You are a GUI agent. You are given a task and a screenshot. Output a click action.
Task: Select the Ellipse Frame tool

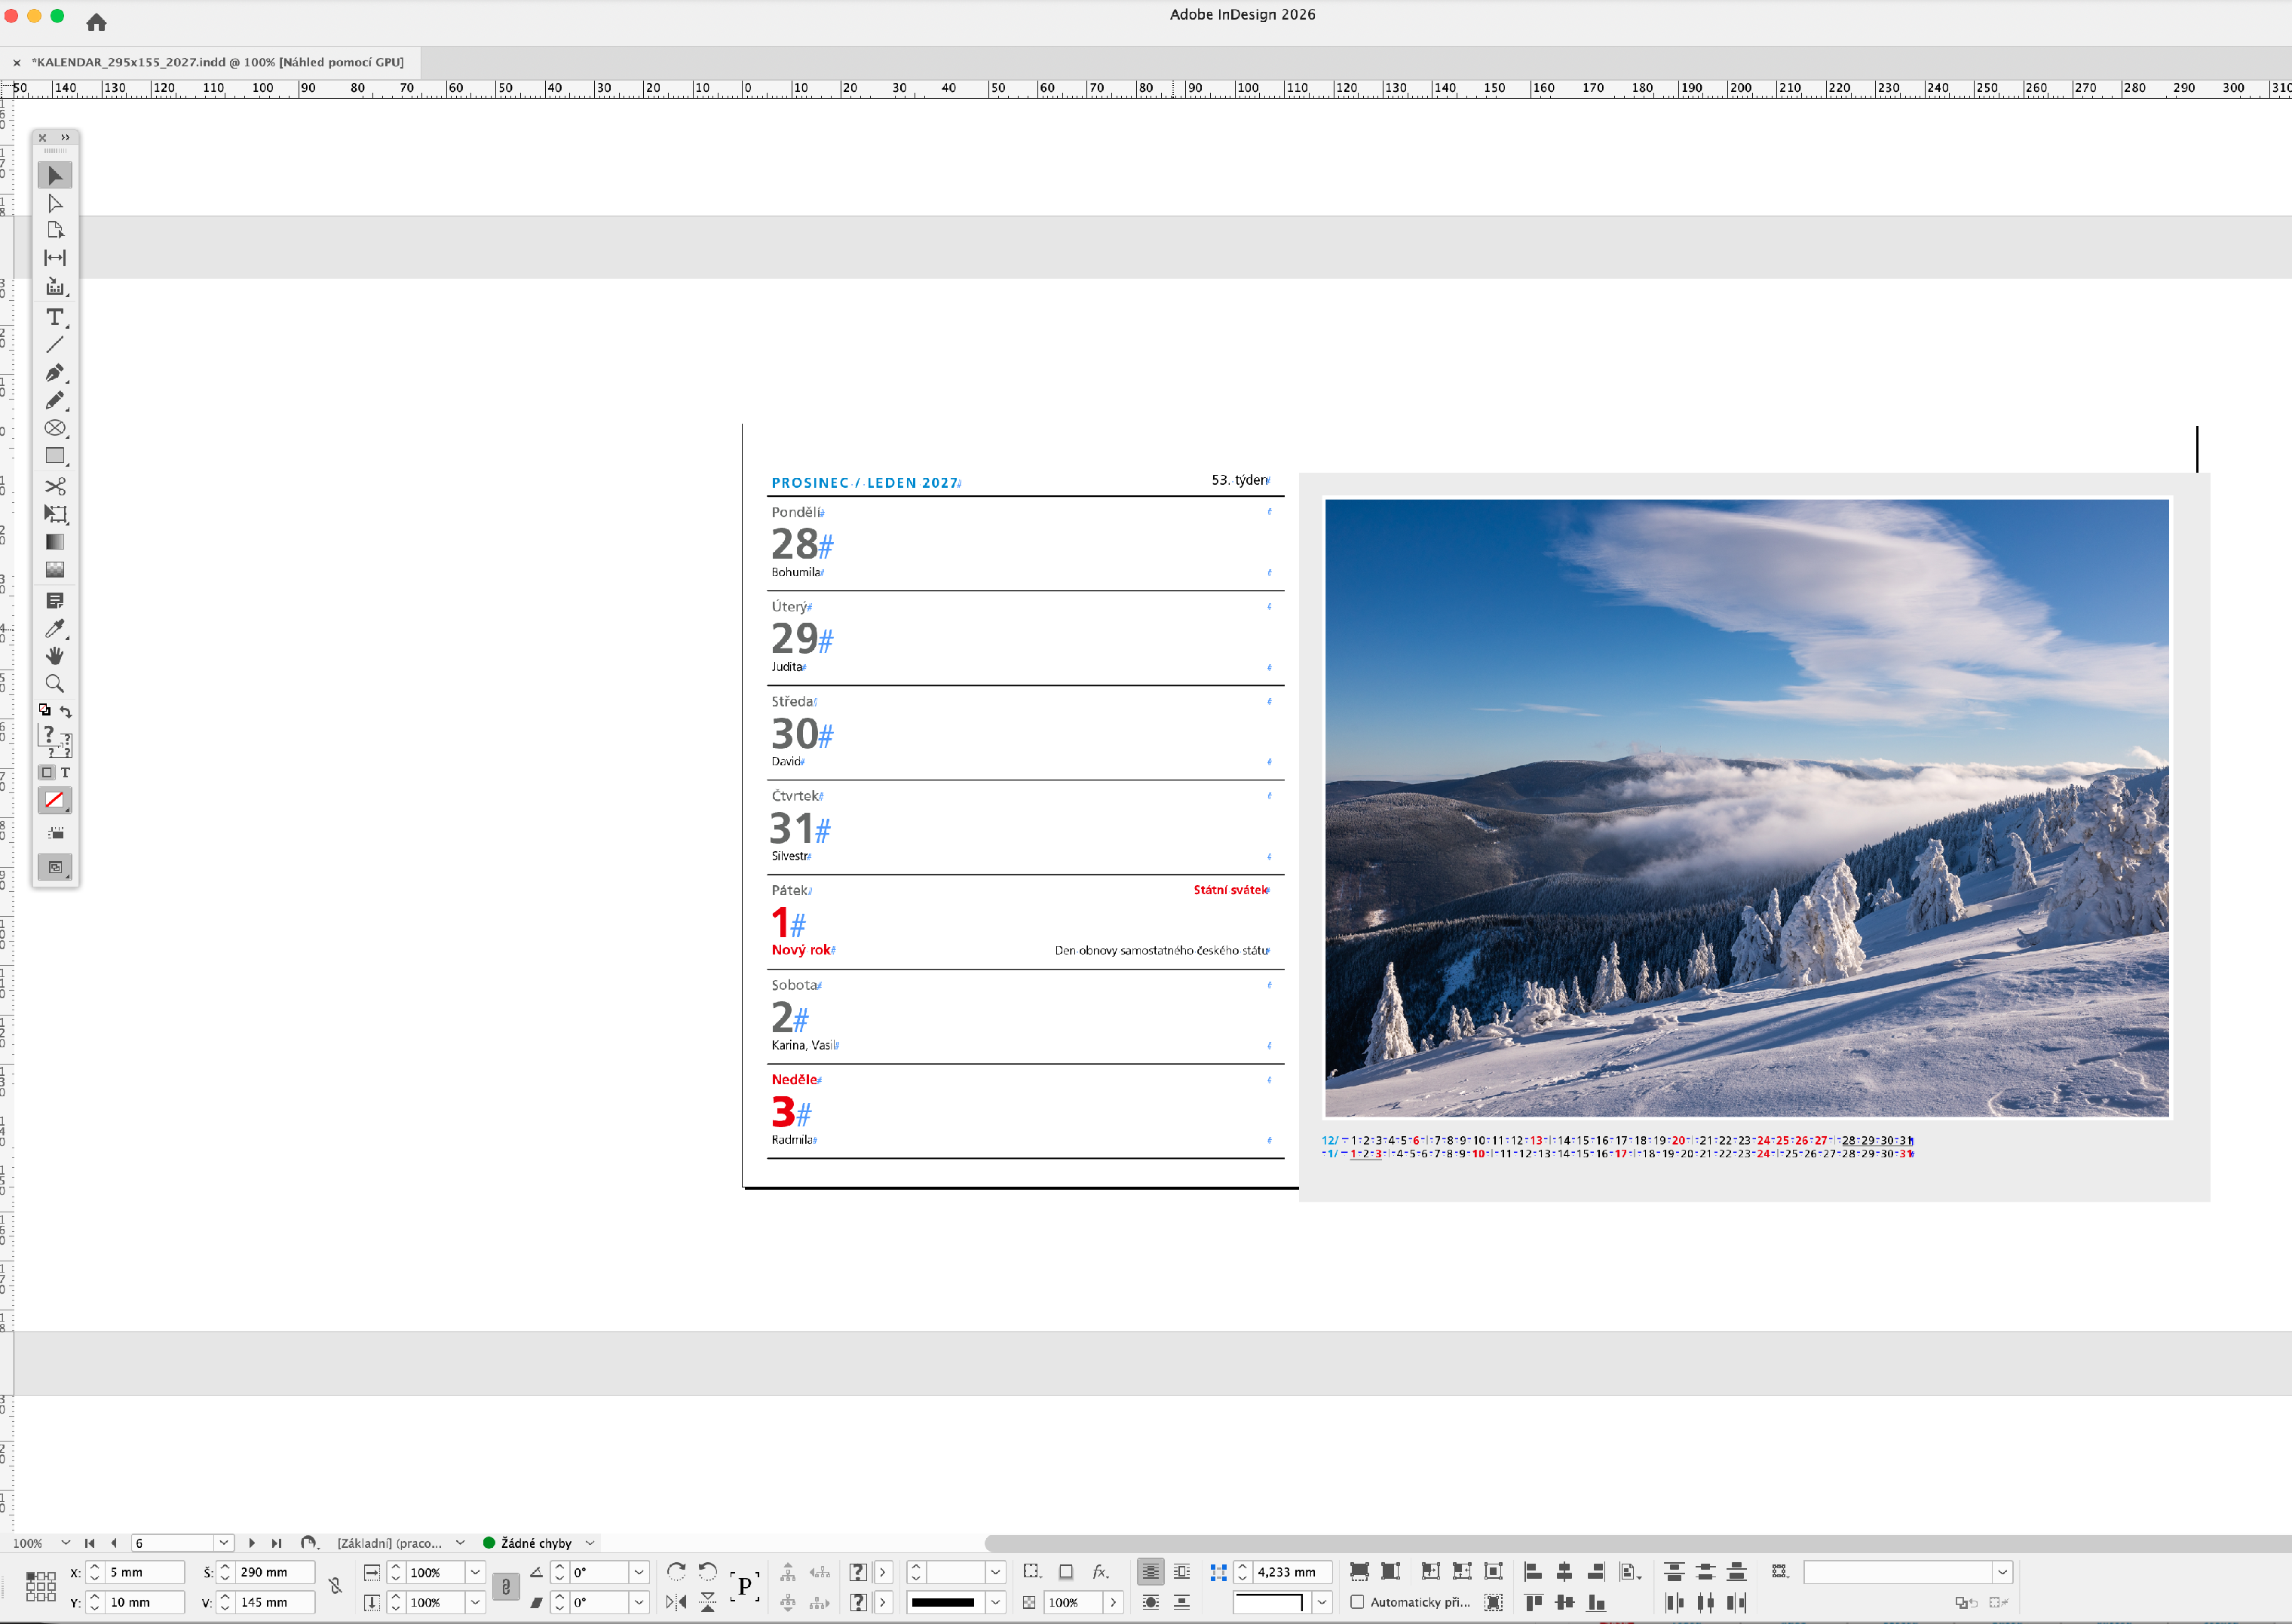(x=55, y=428)
